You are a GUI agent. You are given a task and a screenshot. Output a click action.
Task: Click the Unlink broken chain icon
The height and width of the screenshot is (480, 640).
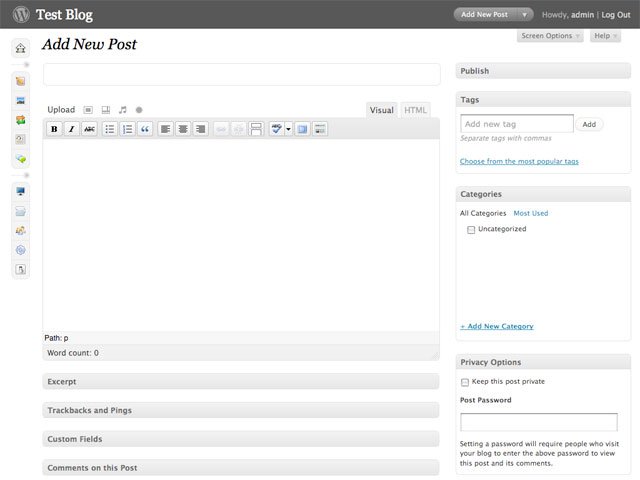point(238,129)
